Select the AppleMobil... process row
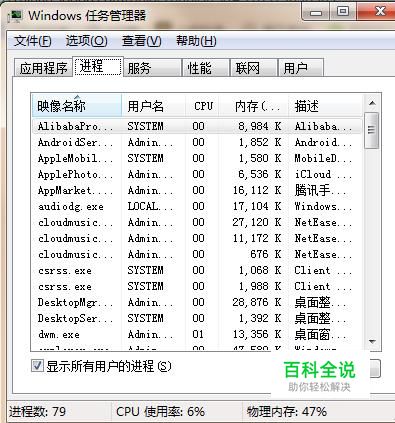The height and width of the screenshot is (423, 395). 197,158
